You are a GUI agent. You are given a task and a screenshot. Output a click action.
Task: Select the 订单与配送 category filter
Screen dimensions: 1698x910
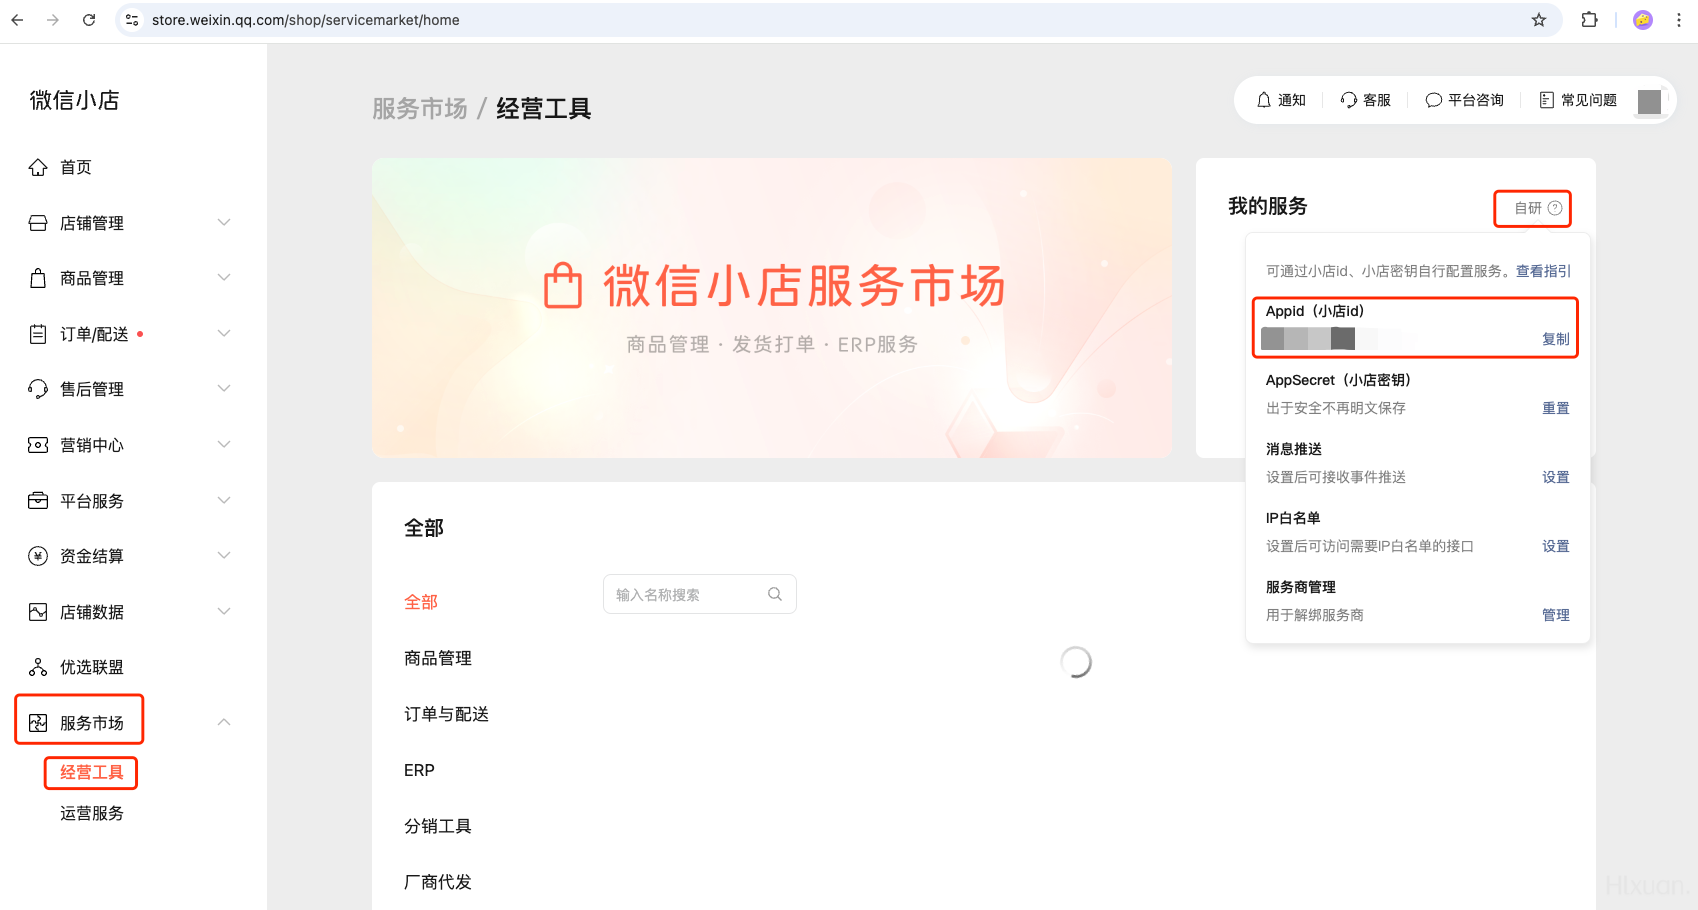coord(446,714)
